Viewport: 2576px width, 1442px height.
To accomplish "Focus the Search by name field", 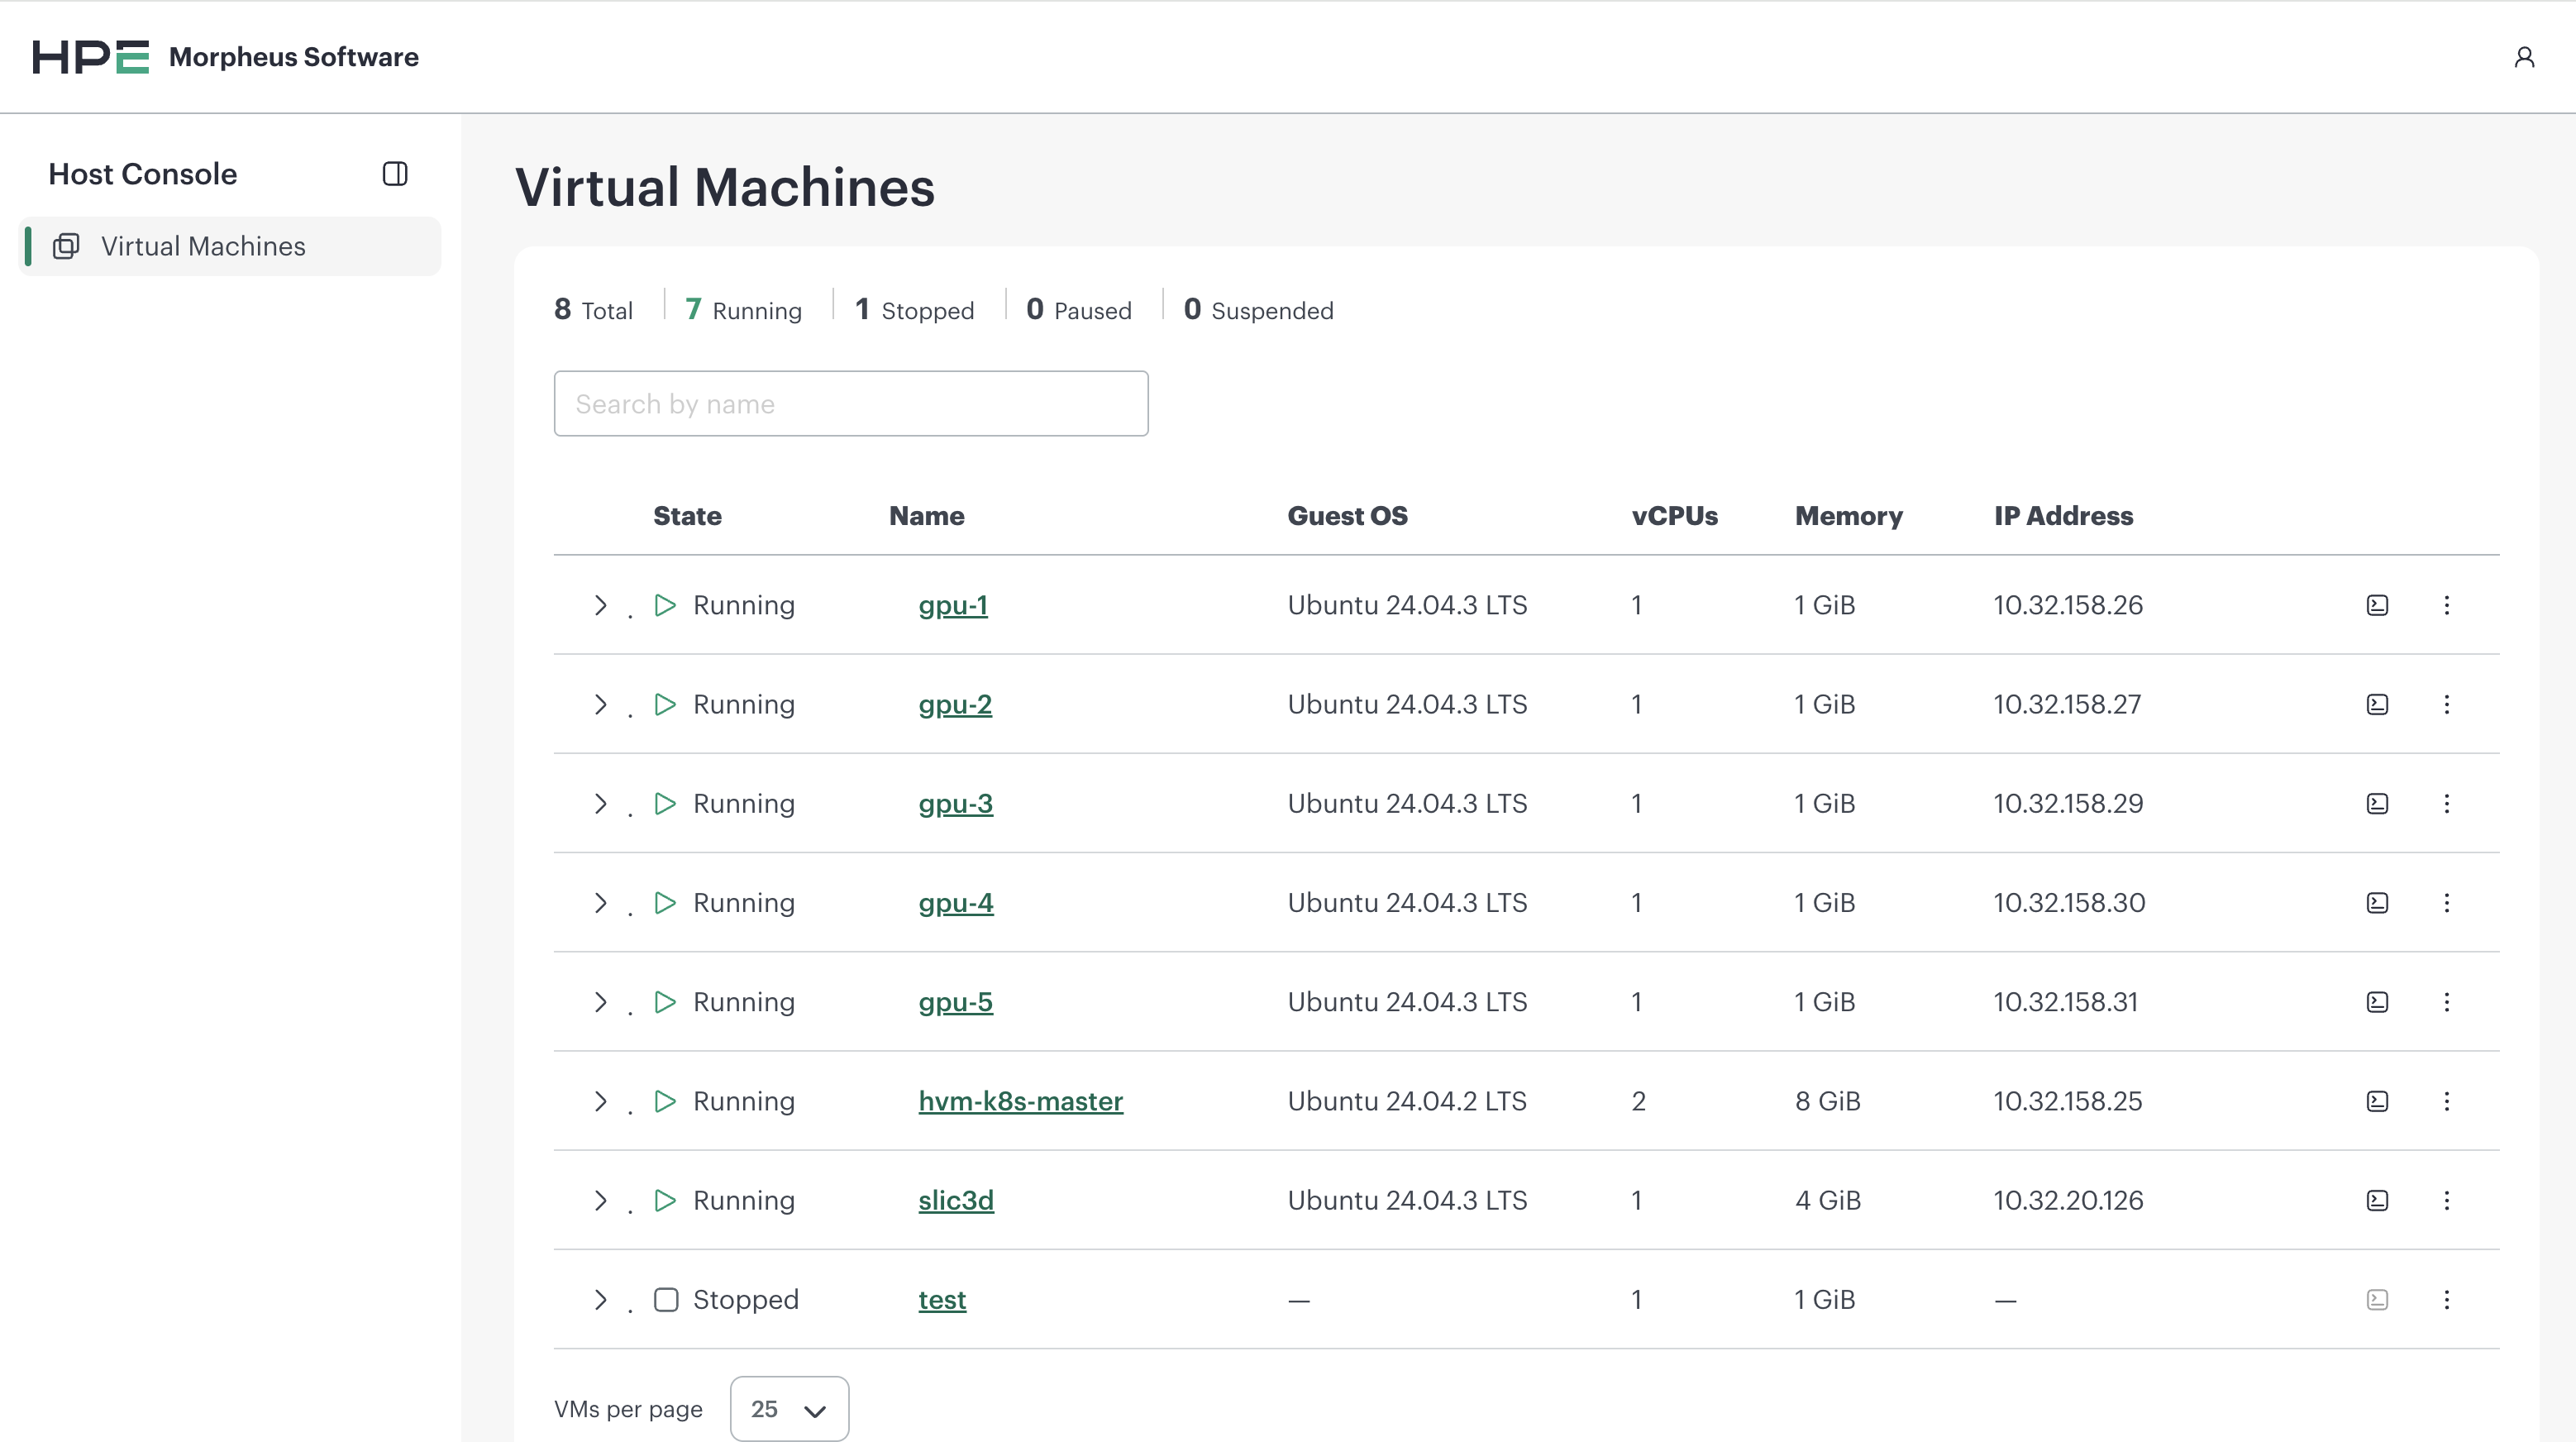I will (x=851, y=404).
